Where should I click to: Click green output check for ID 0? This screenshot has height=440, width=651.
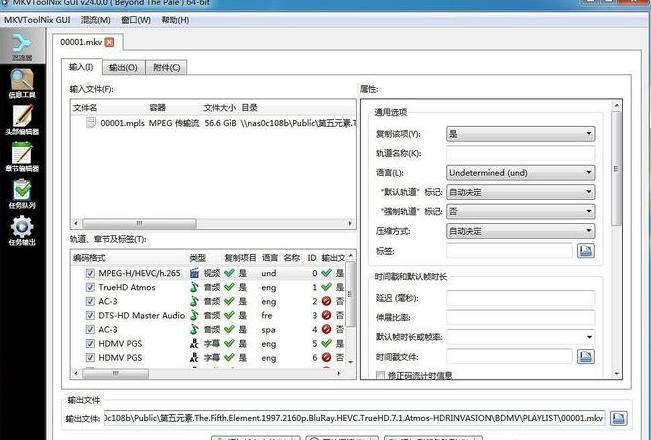pyautogui.click(x=327, y=273)
